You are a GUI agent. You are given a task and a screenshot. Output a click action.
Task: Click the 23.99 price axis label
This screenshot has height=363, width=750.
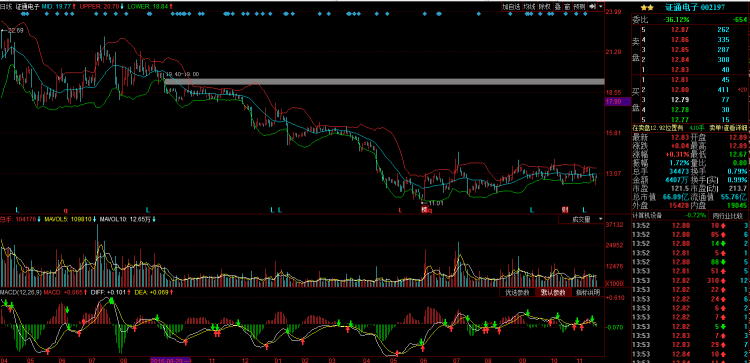point(613,12)
